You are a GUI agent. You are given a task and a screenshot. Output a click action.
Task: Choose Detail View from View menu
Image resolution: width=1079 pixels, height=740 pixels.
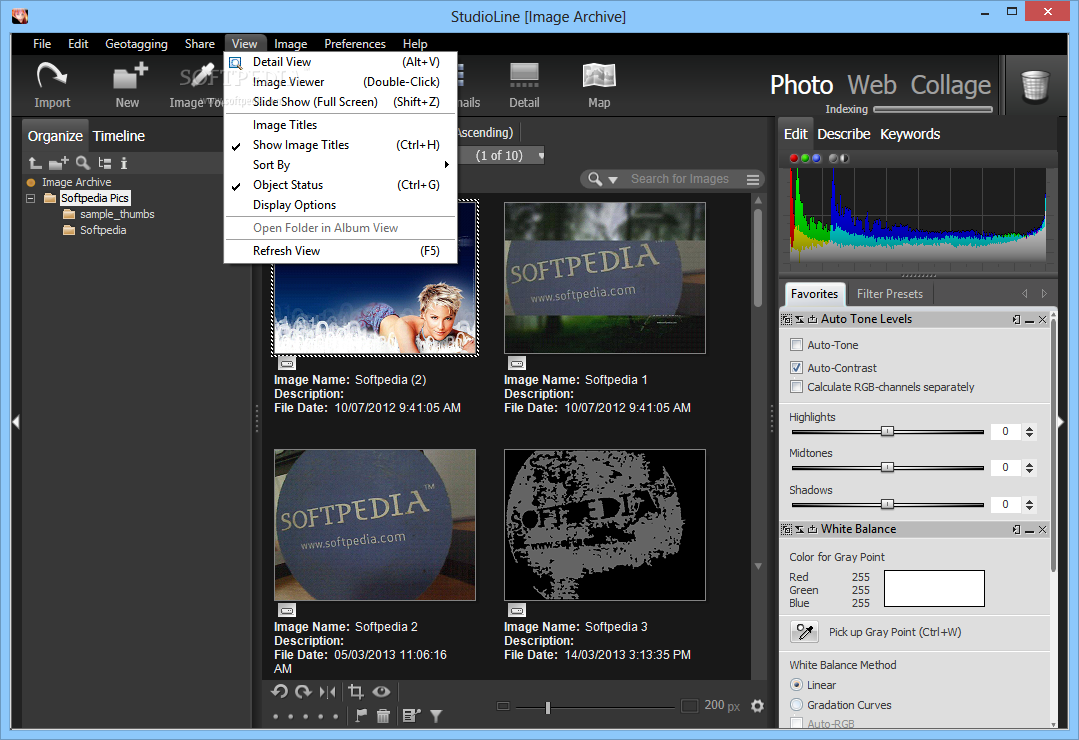(x=341, y=62)
